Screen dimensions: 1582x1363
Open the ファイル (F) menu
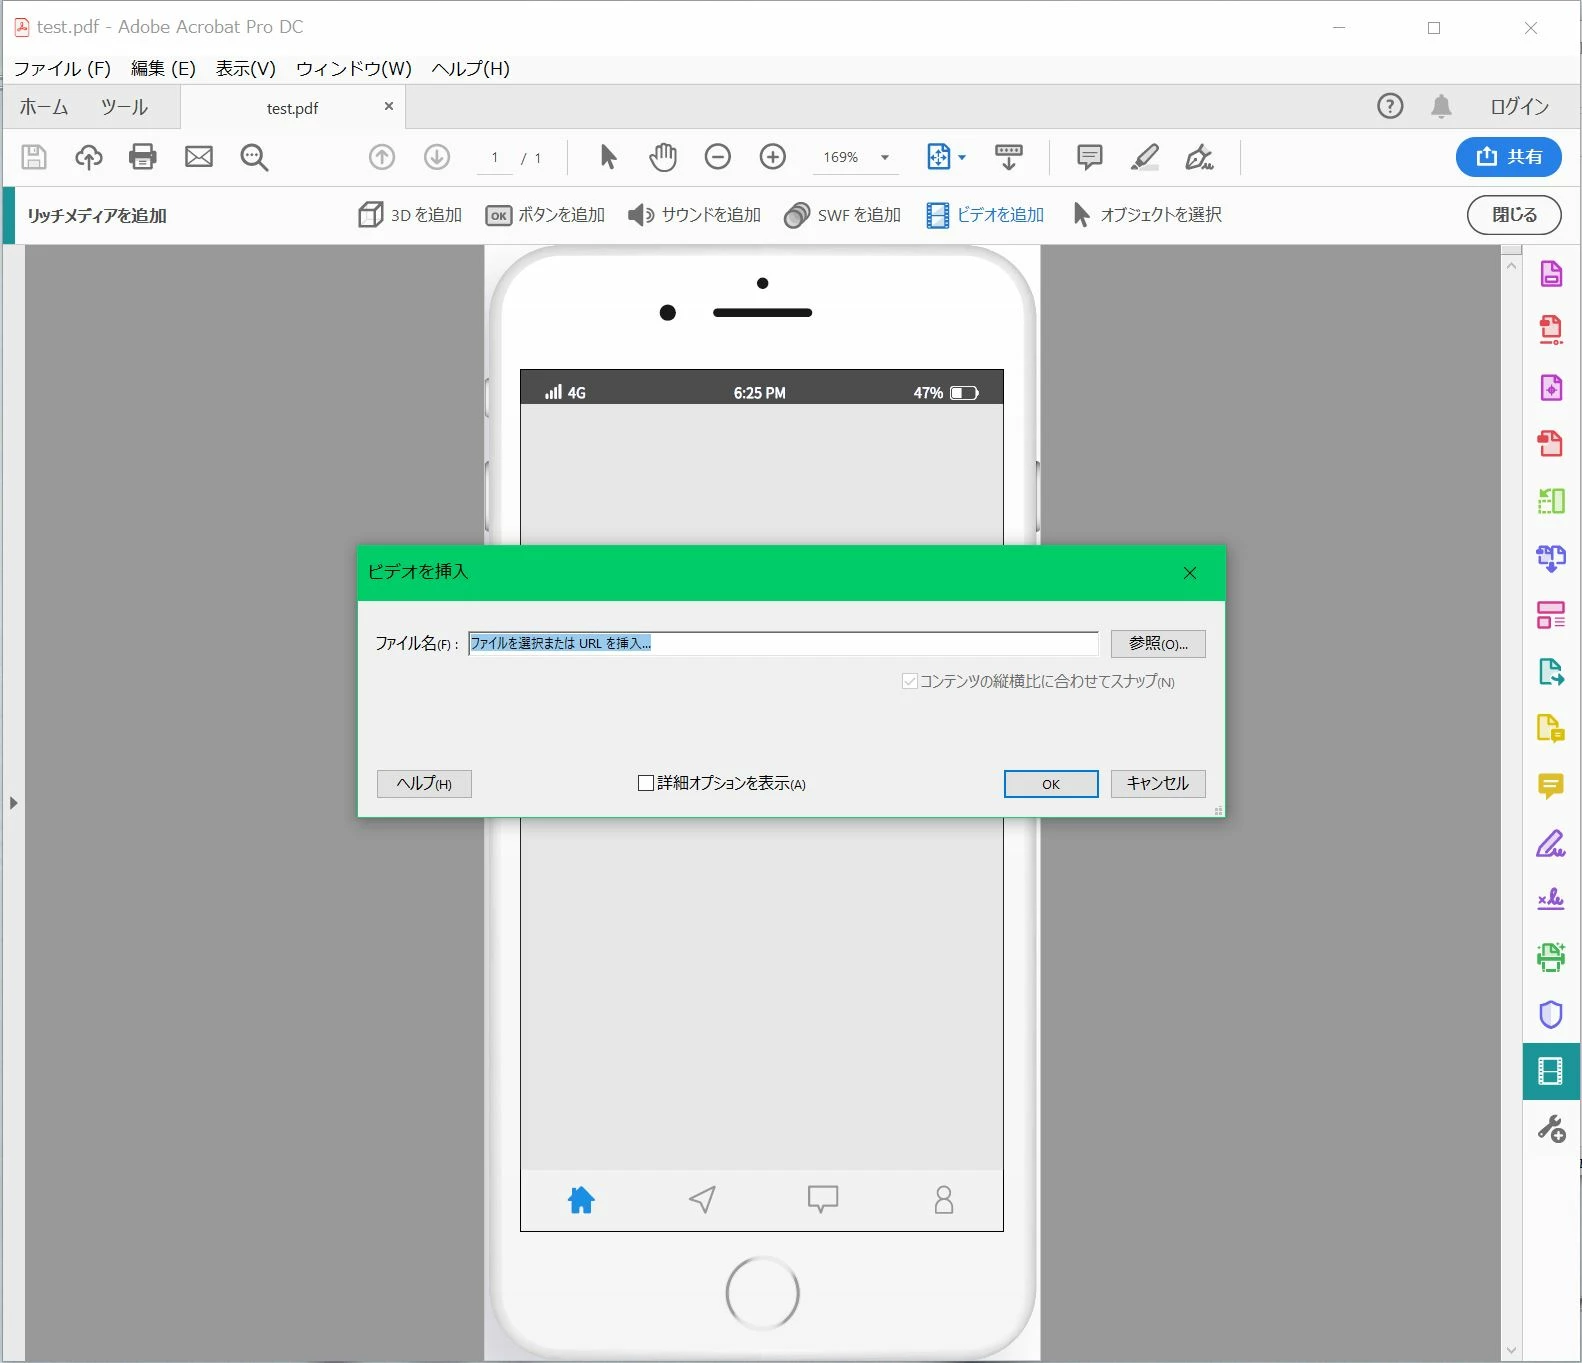coord(62,68)
